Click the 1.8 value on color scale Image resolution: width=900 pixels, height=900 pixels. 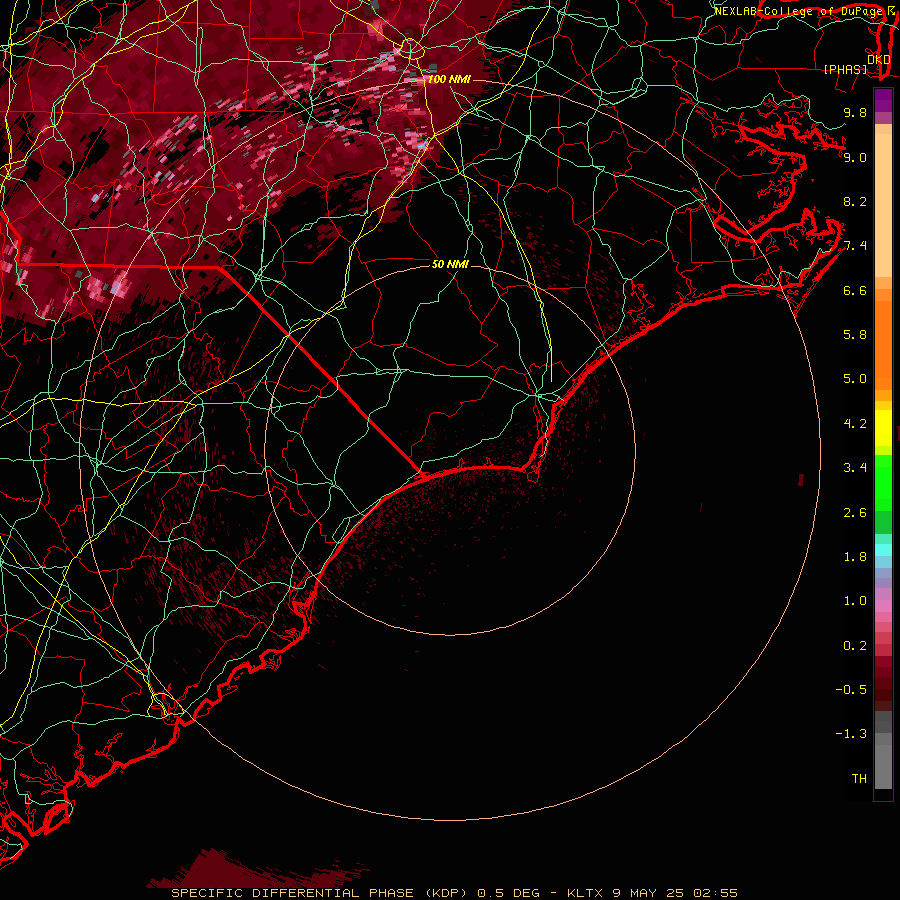[855, 557]
